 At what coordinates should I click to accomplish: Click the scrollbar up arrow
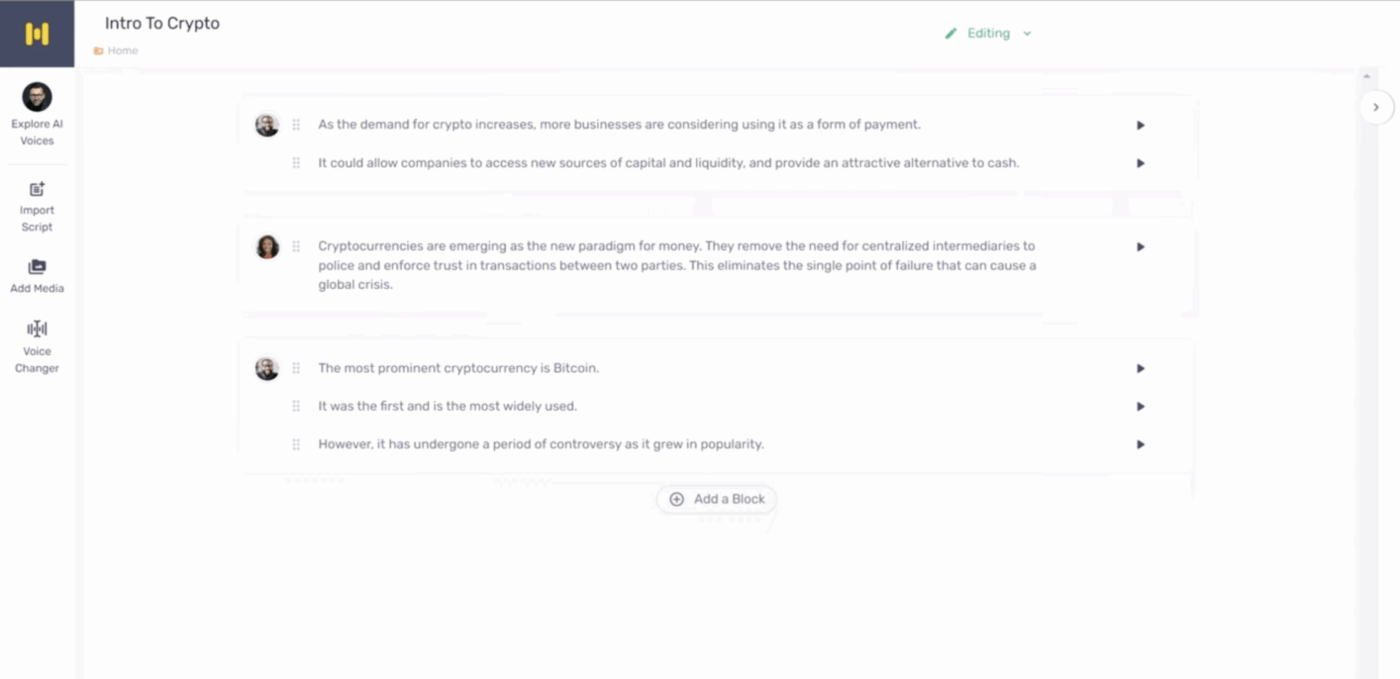pyautogui.click(x=1366, y=77)
